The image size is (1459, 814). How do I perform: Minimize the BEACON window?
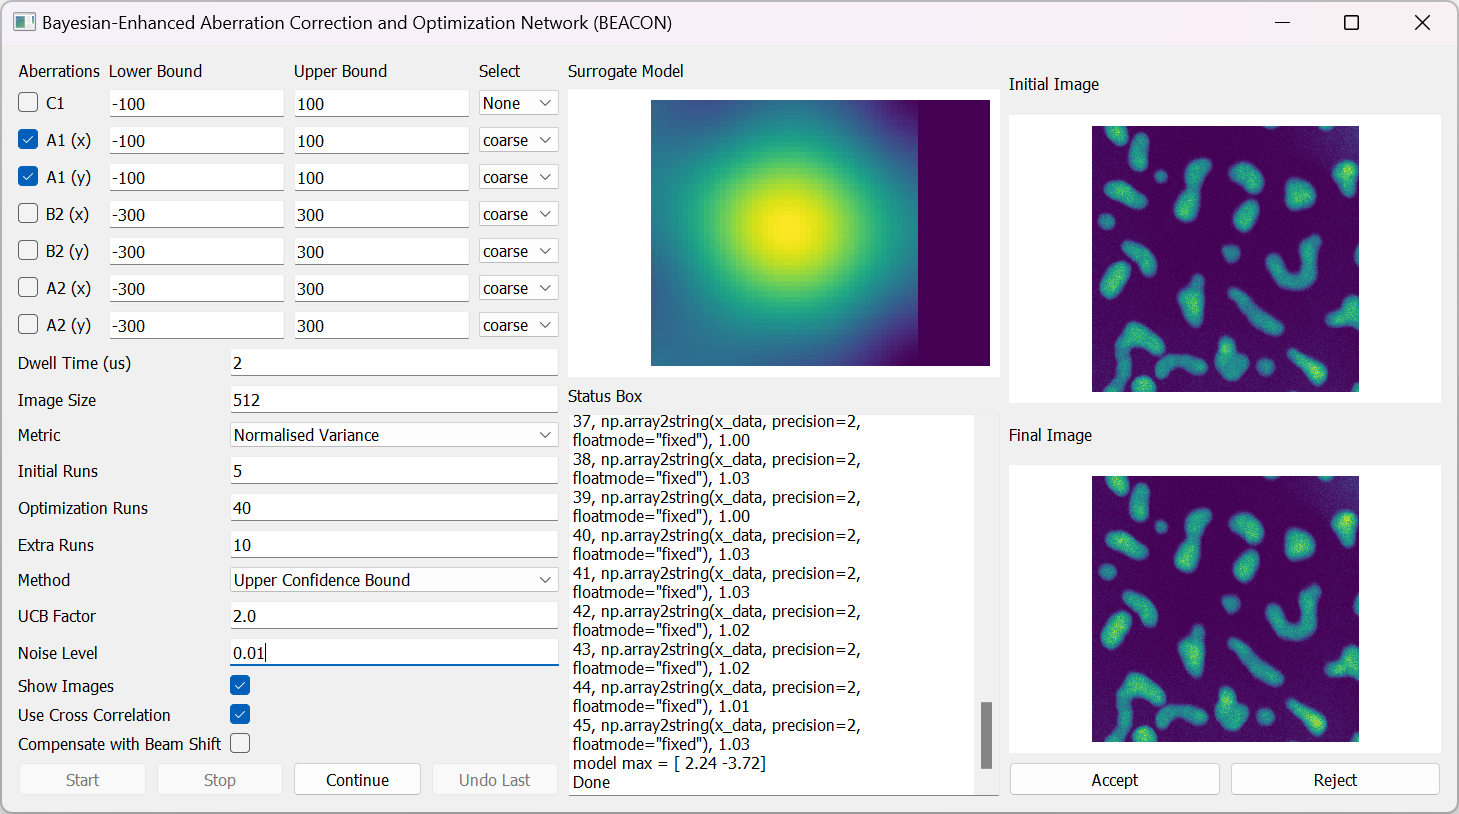click(x=1283, y=22)
